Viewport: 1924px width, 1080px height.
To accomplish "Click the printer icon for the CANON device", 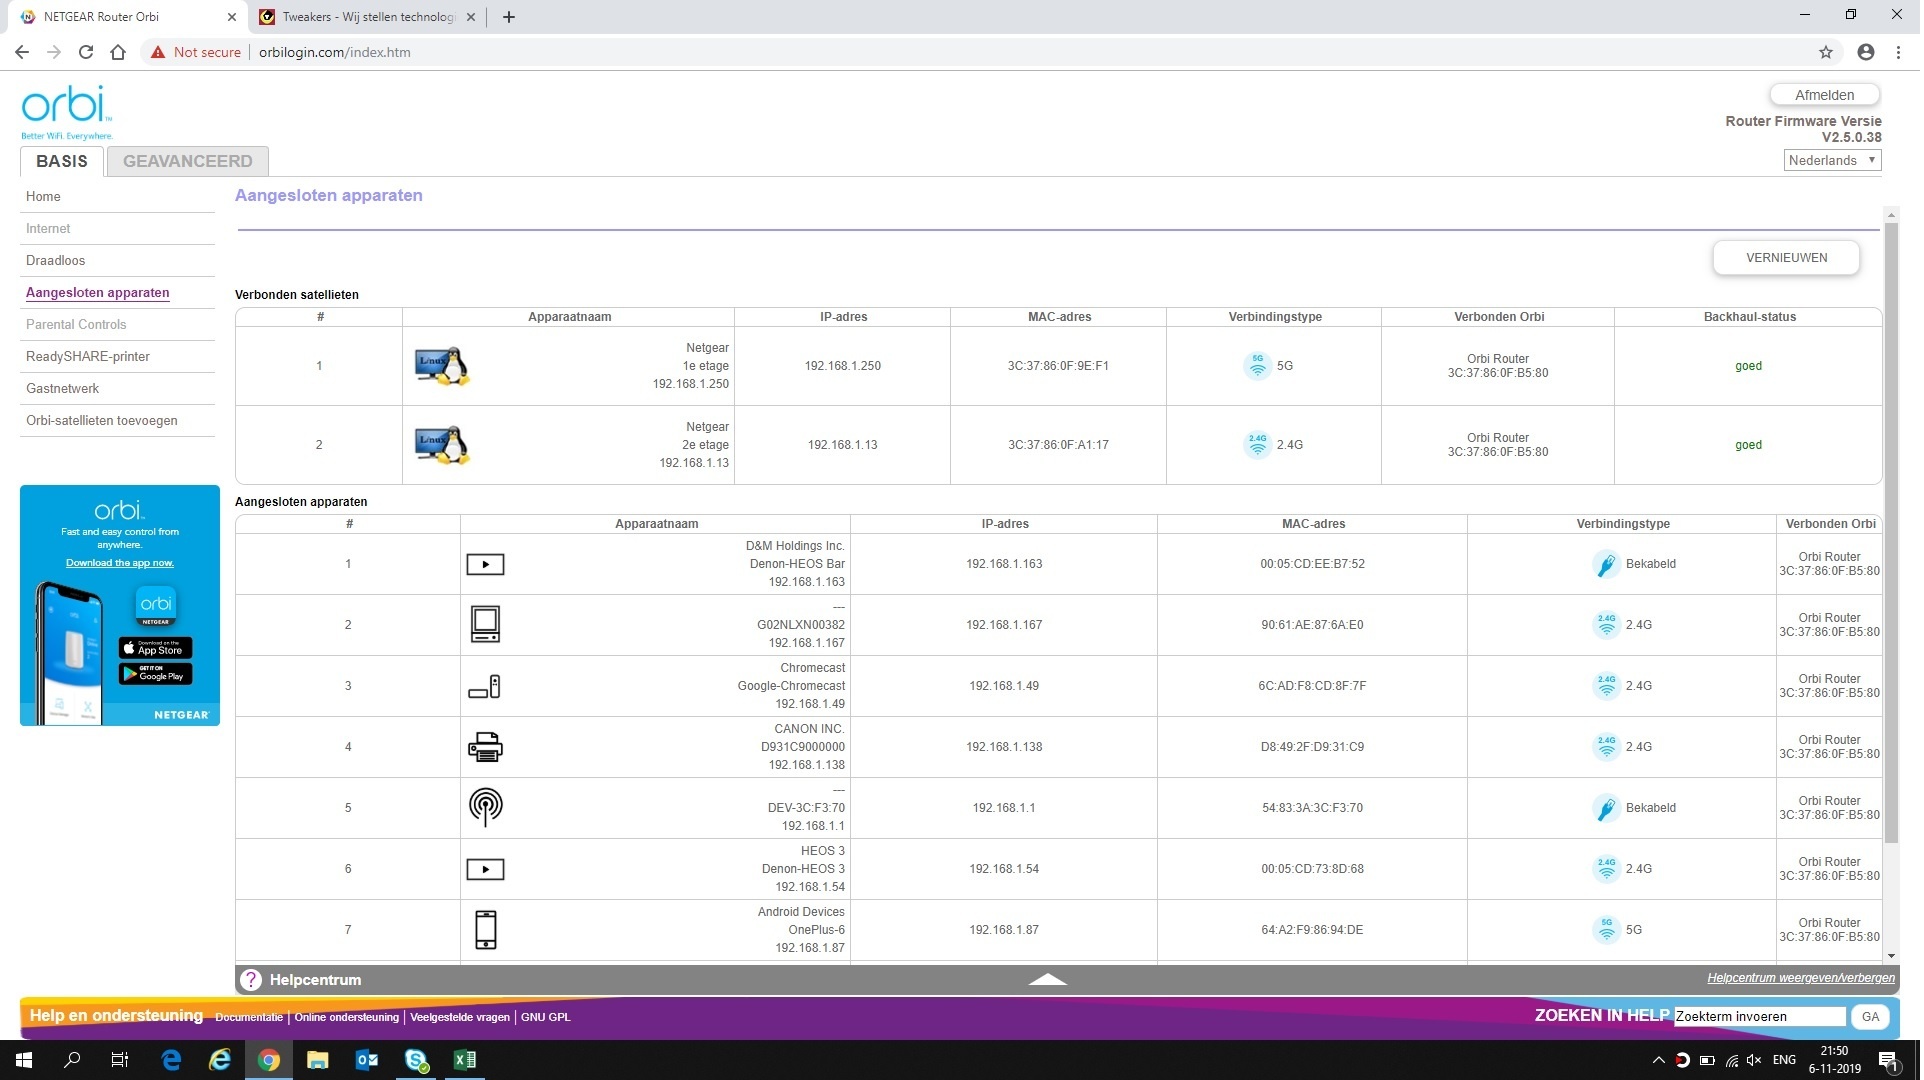I will tap(486, 747).
